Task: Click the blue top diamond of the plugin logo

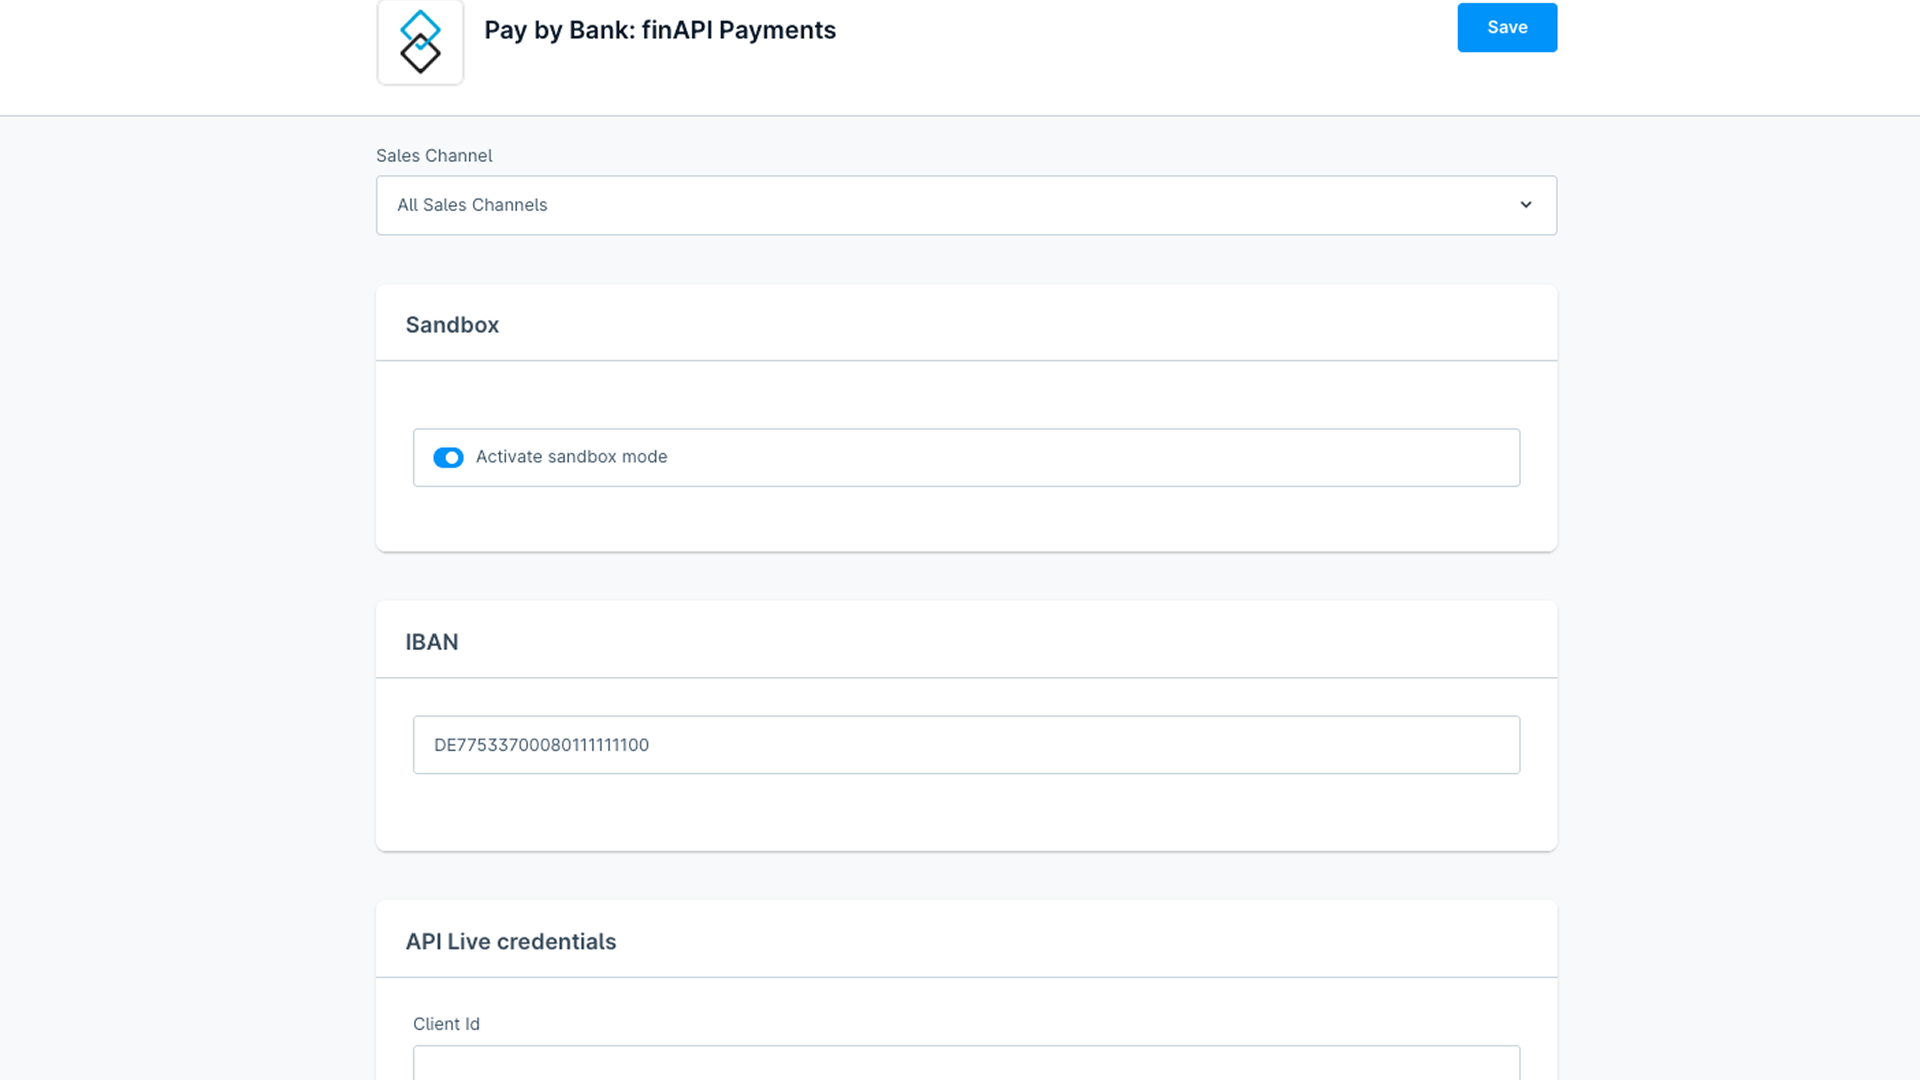Action: (x=420, y=26)
